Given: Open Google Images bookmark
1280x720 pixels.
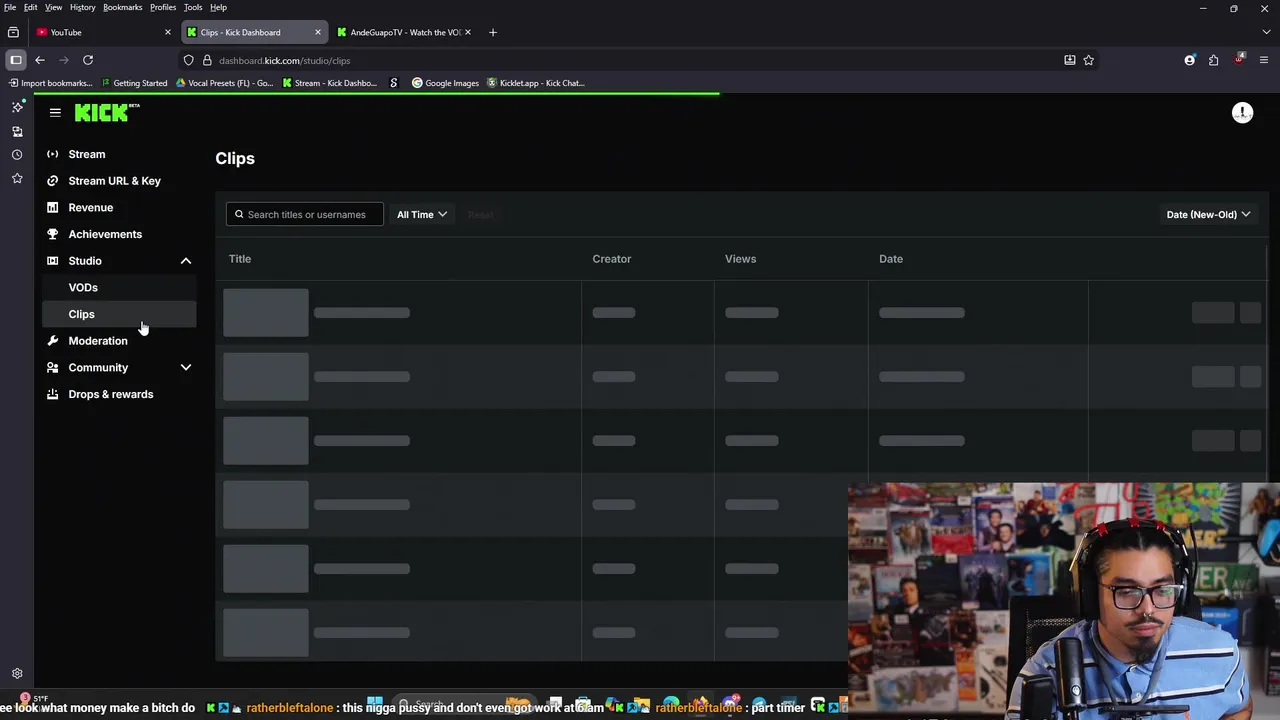Looking at the screenshot, I should coord(446,83).
